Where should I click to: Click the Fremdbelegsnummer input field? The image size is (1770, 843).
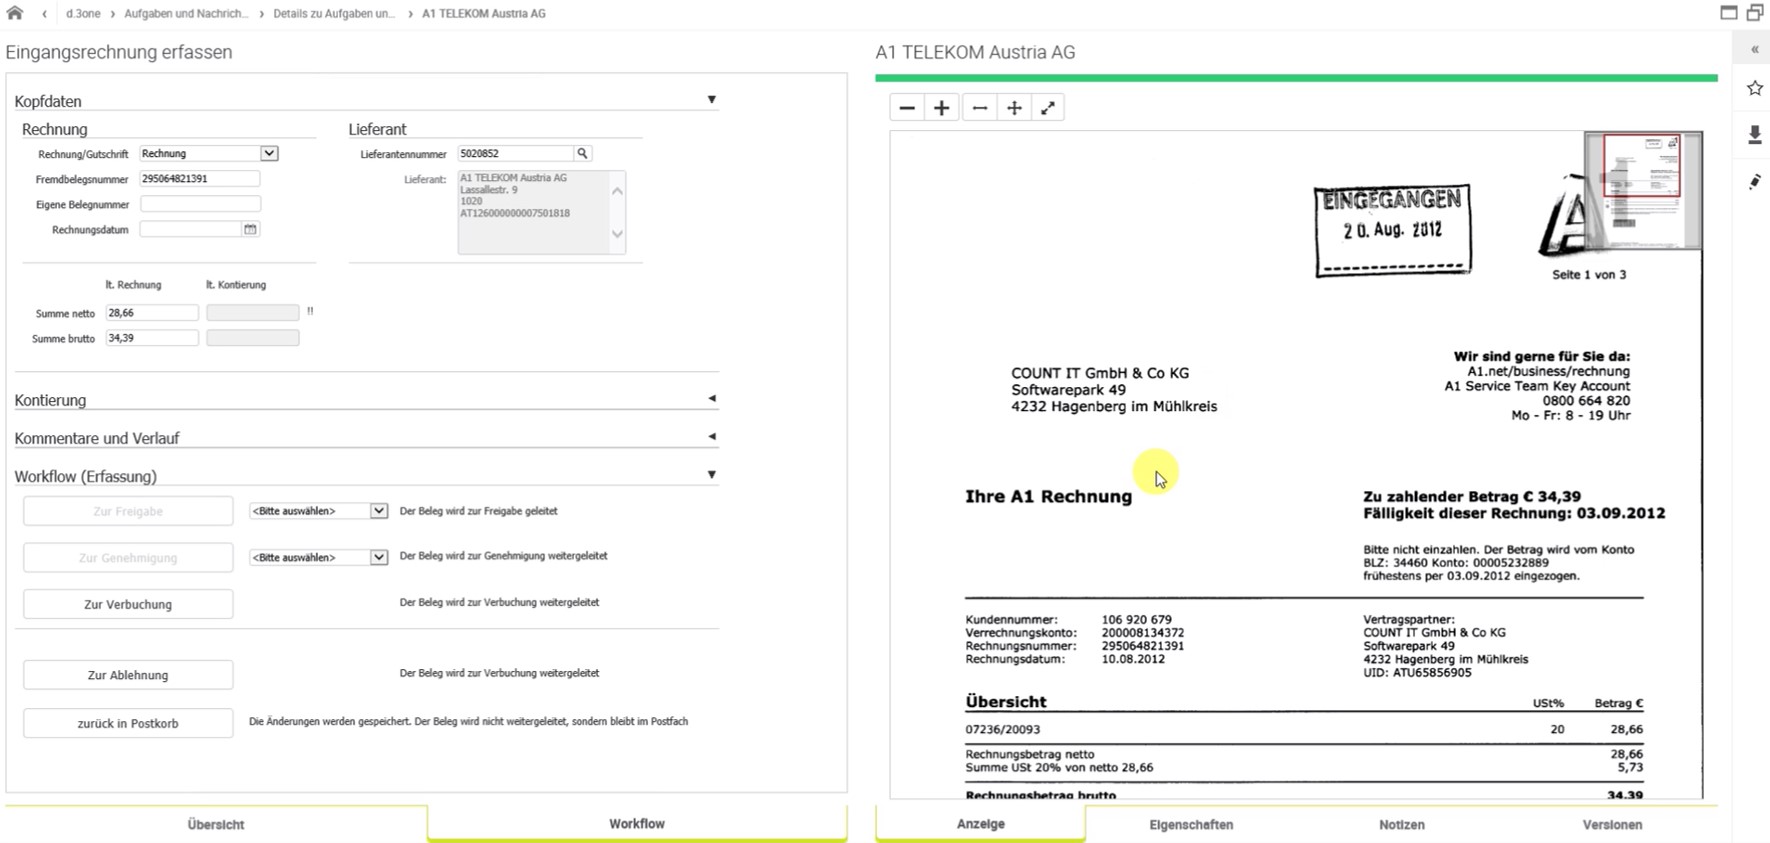coord(200,178)
